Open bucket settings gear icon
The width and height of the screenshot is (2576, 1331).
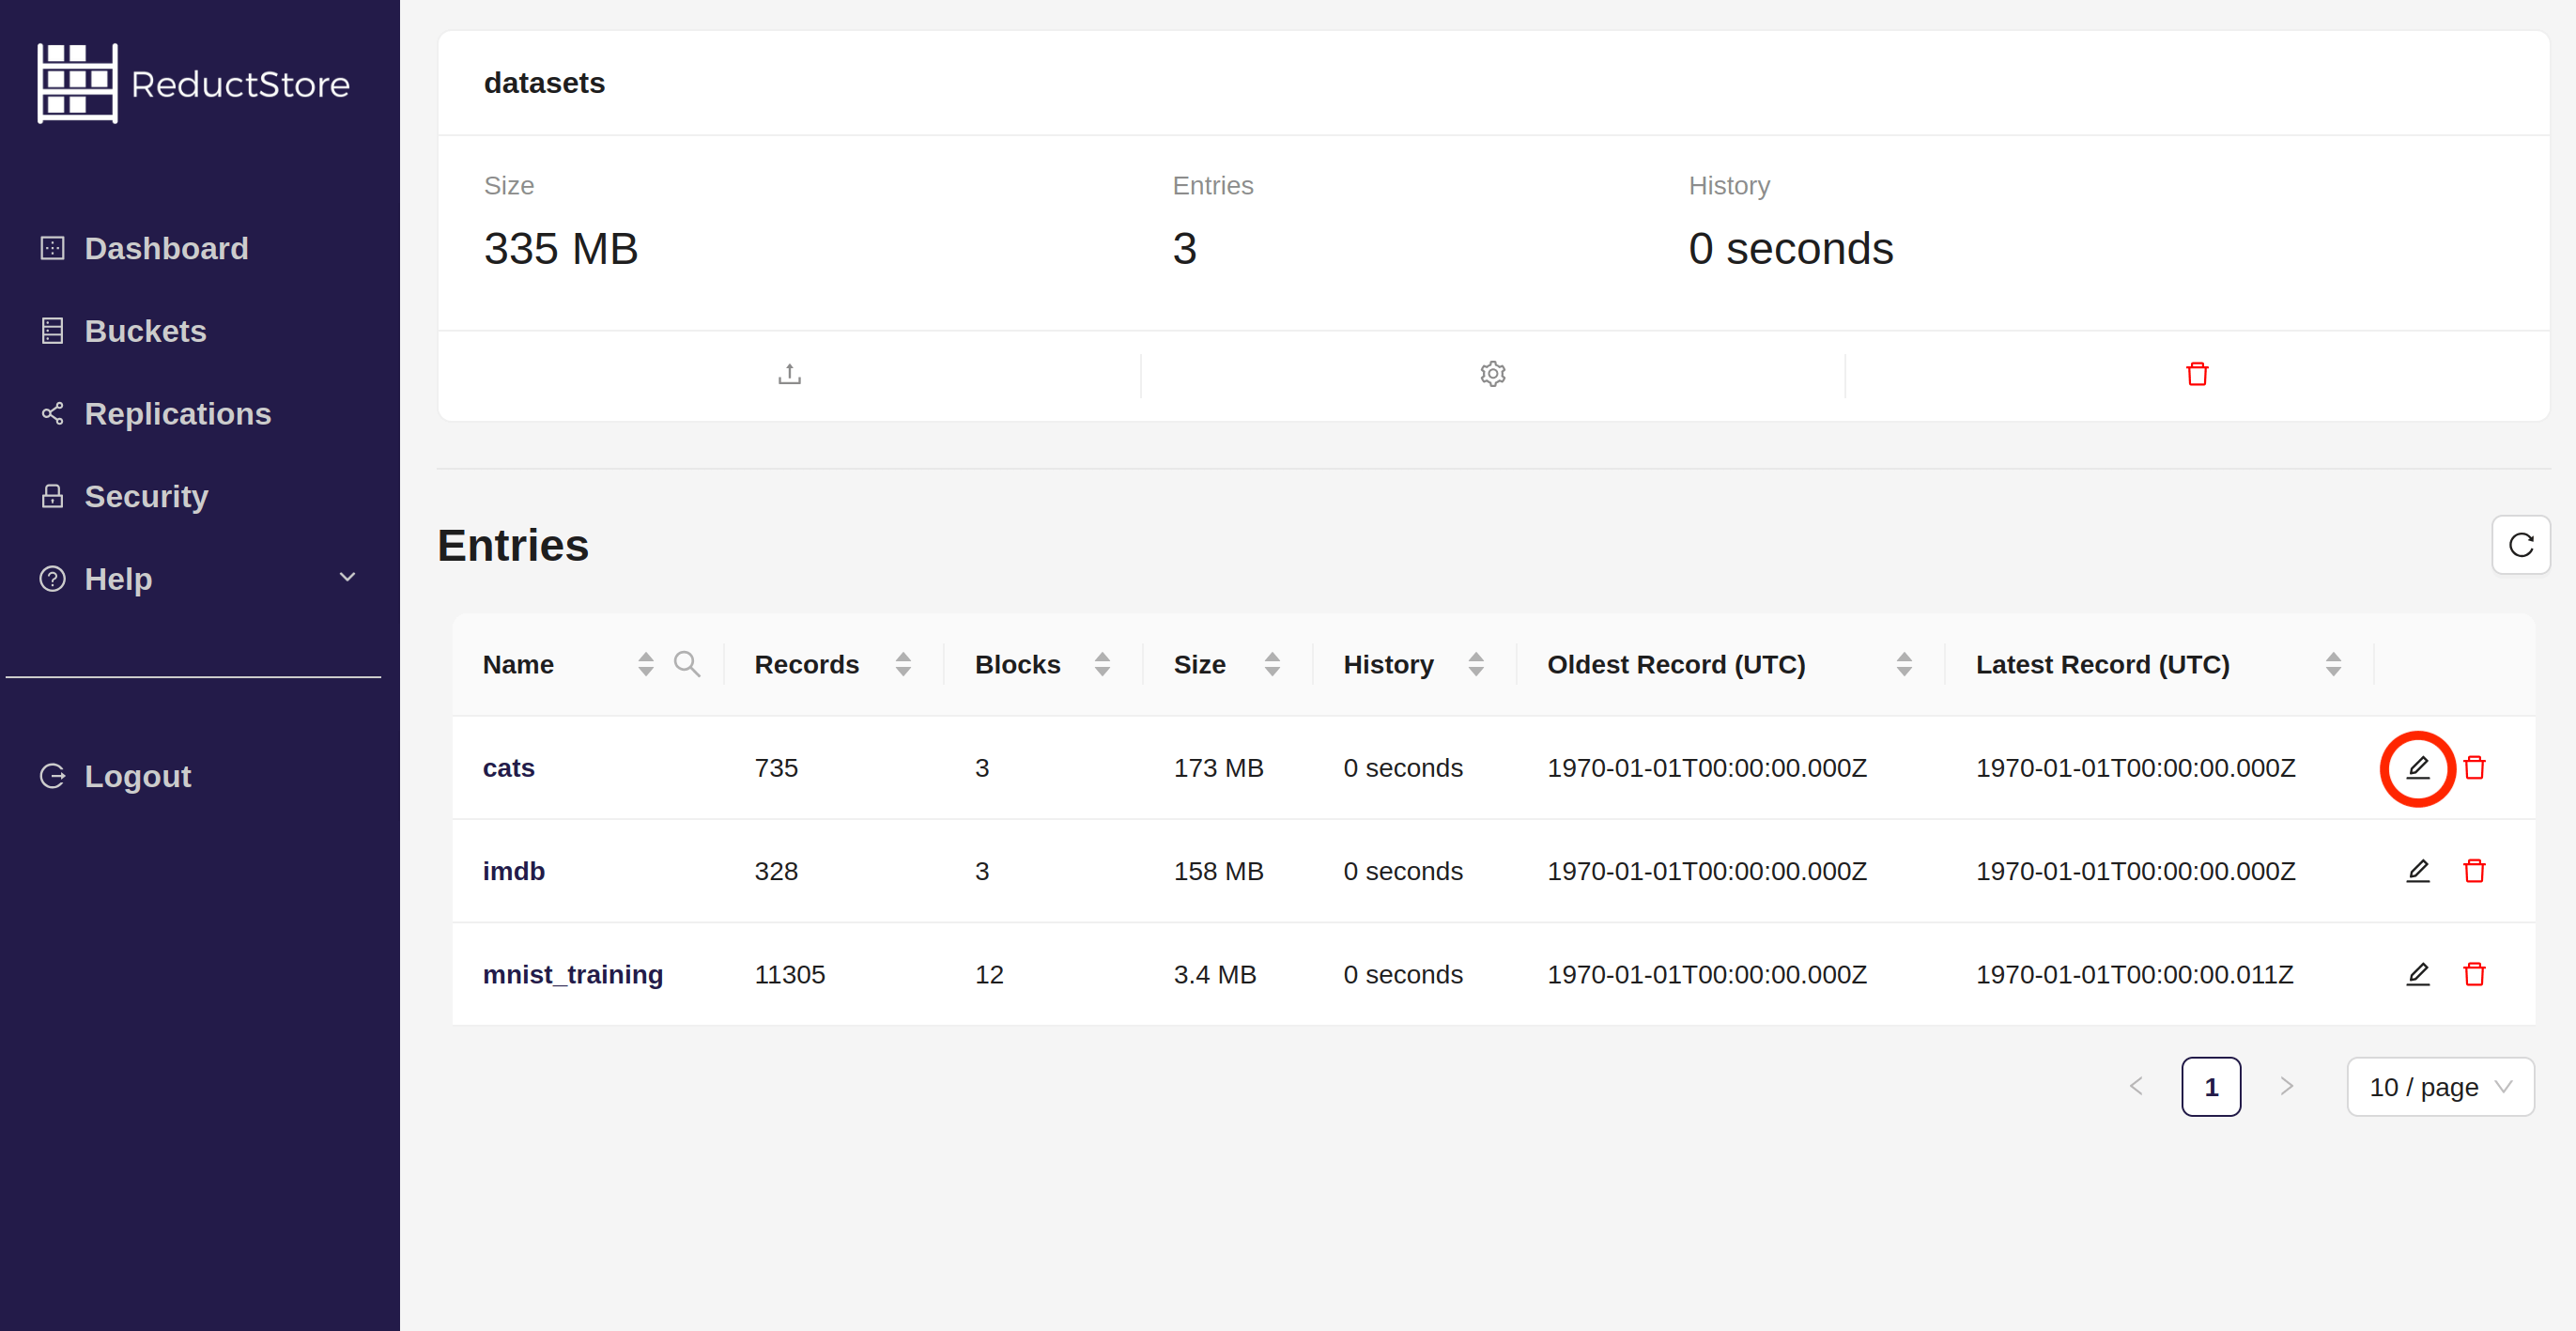[1492, 374]
